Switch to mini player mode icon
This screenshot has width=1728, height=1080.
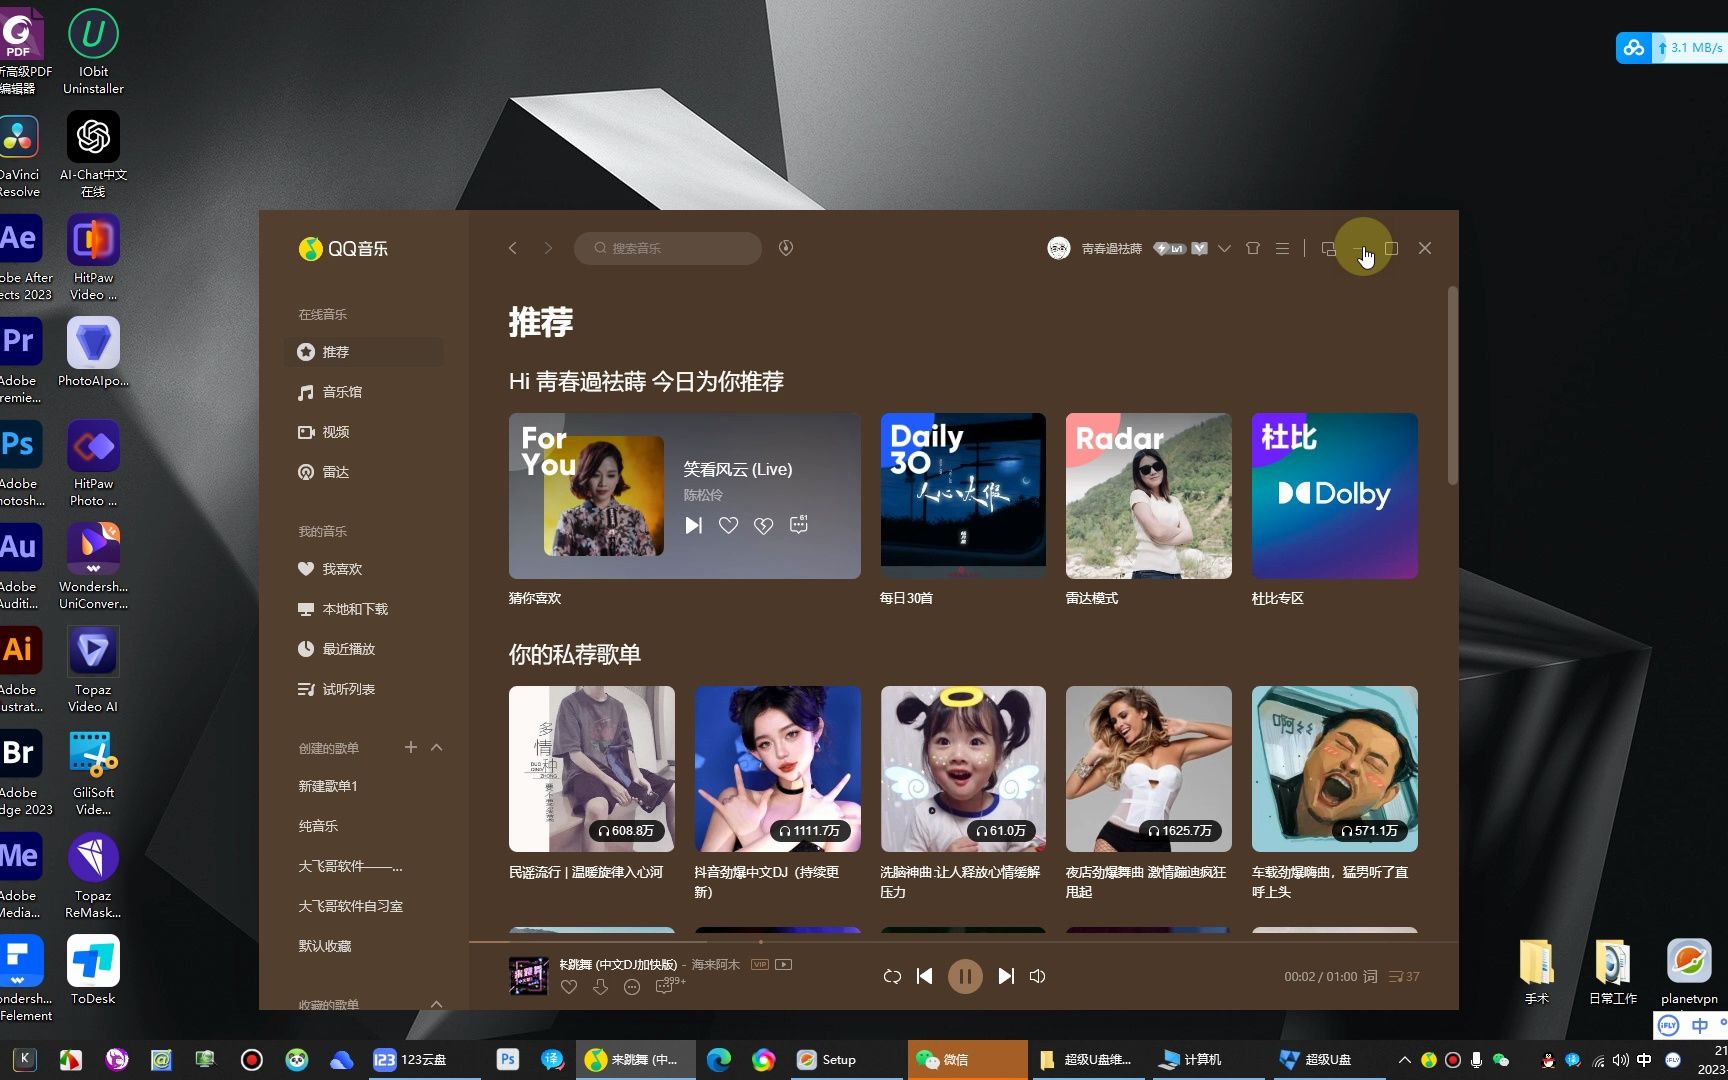1328,248
